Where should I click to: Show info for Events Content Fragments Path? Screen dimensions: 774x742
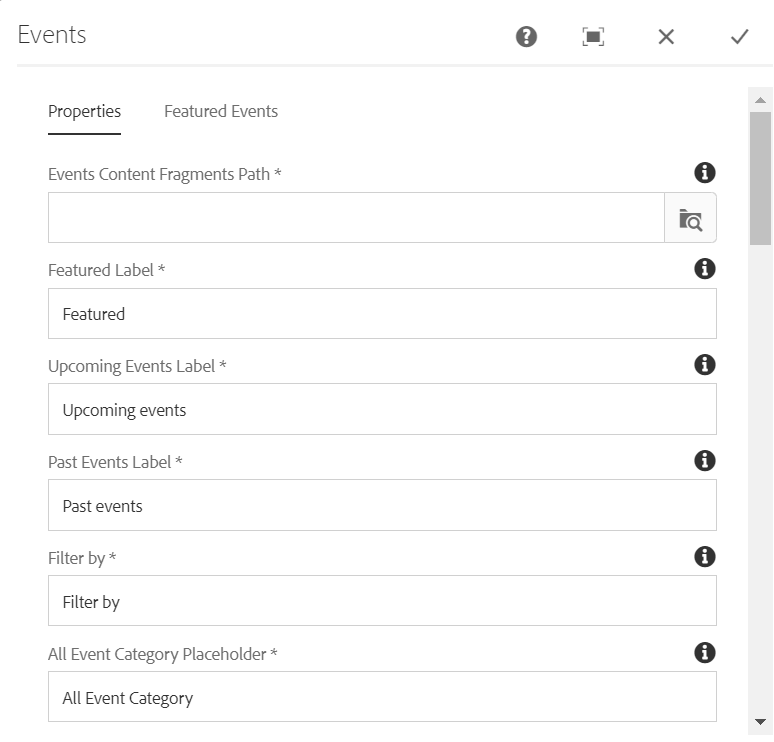(705, 173)
